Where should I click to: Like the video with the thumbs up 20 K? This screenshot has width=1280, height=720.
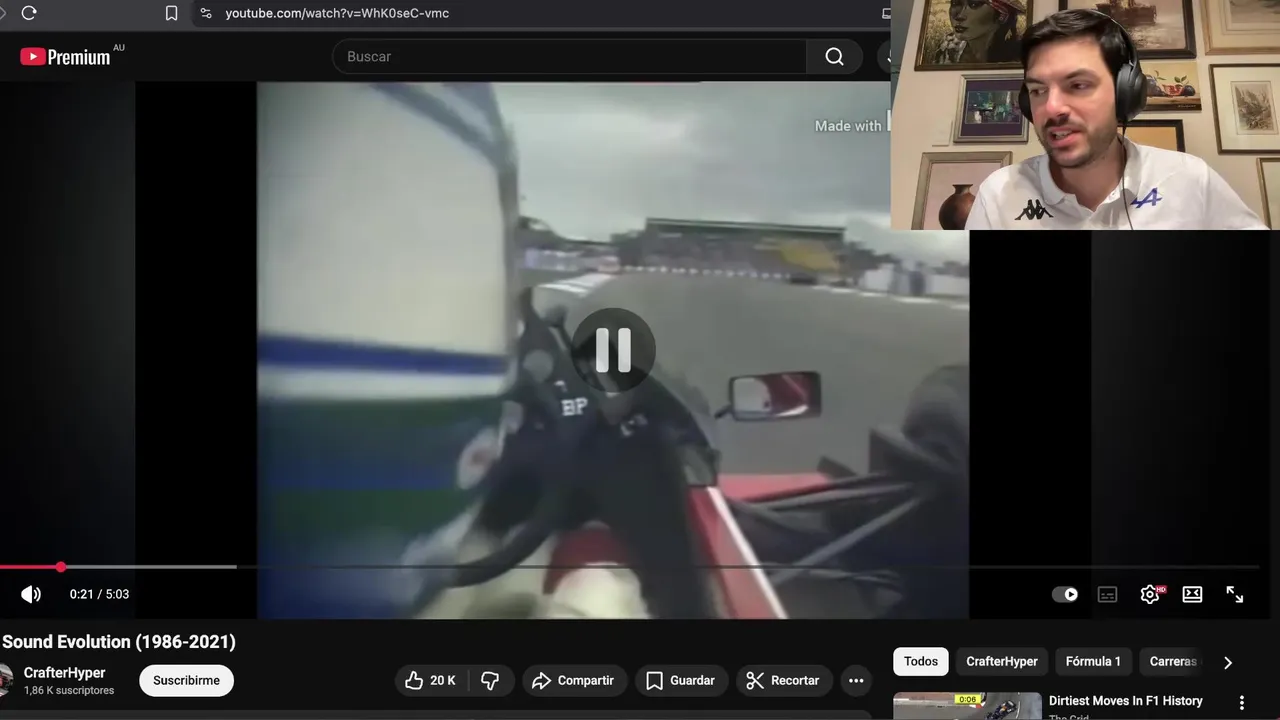coord(430,681)
